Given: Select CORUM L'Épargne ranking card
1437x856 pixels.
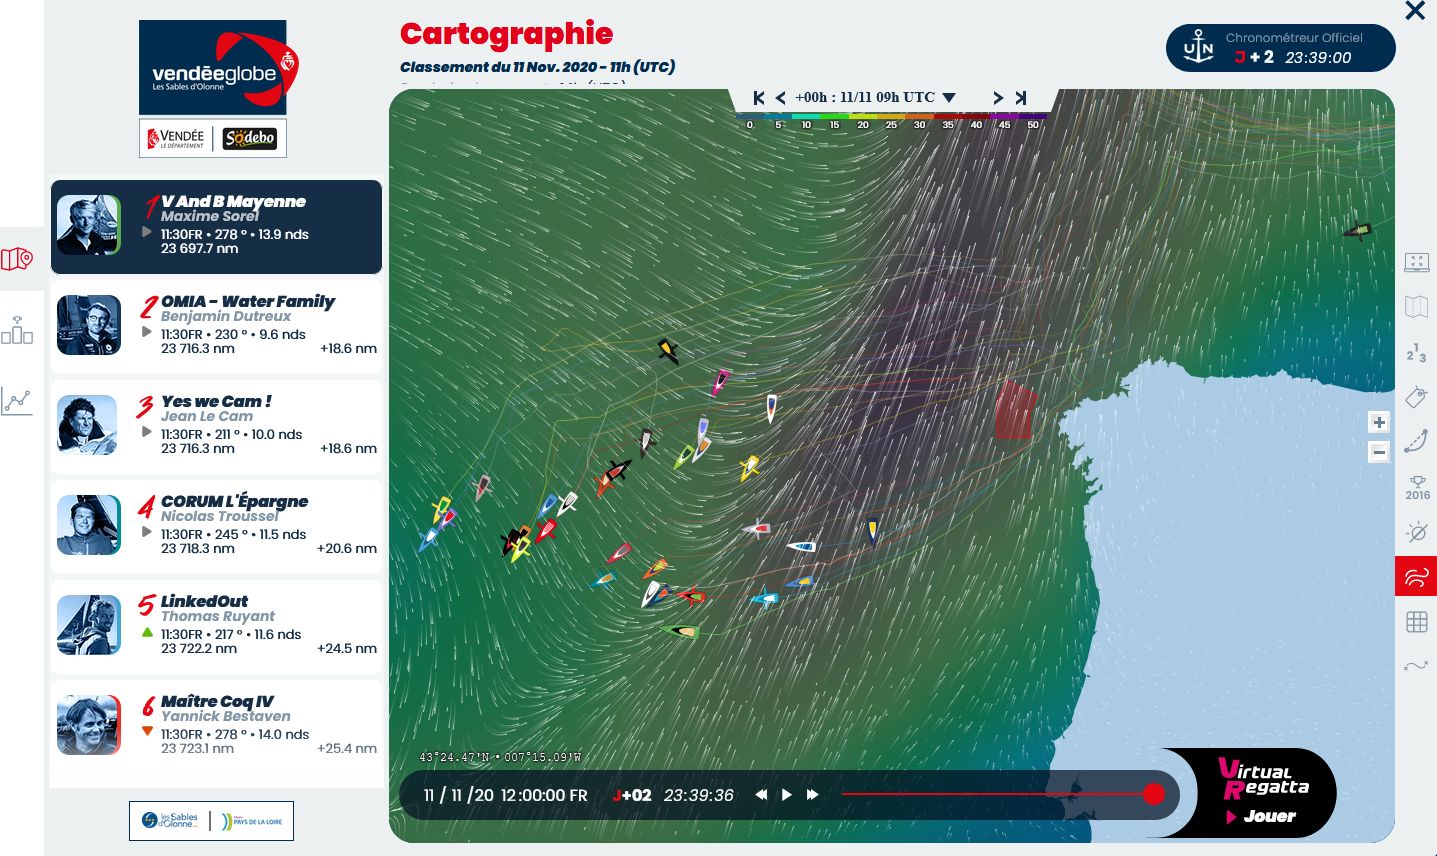Looking at the screenshot, I should 216,527.
